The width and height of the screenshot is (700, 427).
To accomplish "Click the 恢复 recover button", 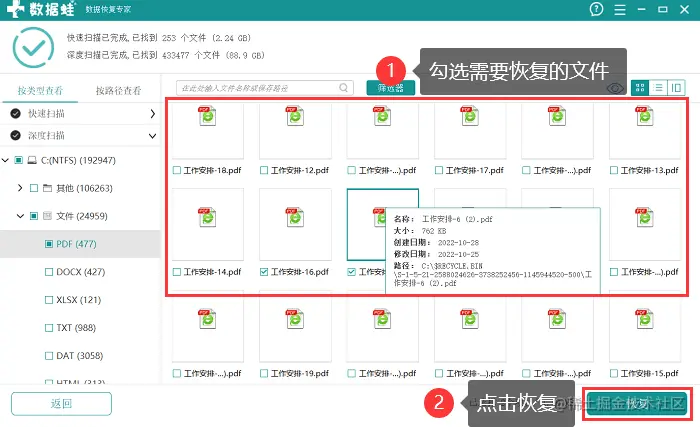I will (637, 404).
